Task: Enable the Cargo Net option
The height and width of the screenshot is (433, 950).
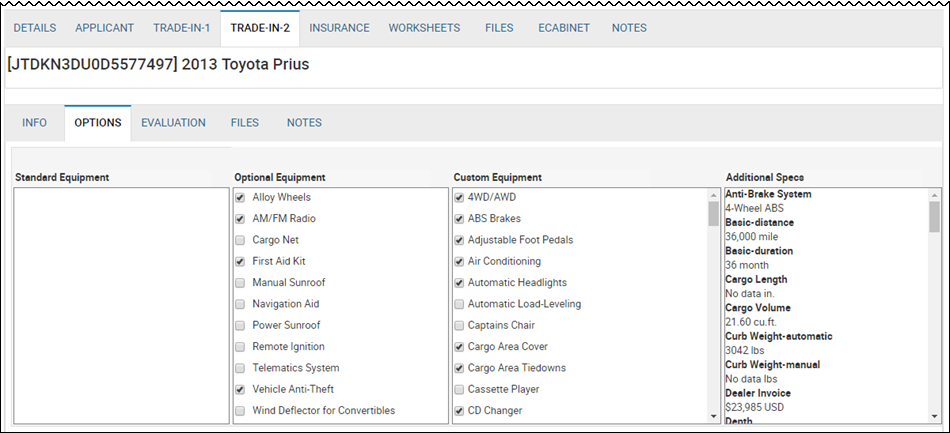Action: pos(240,240)
